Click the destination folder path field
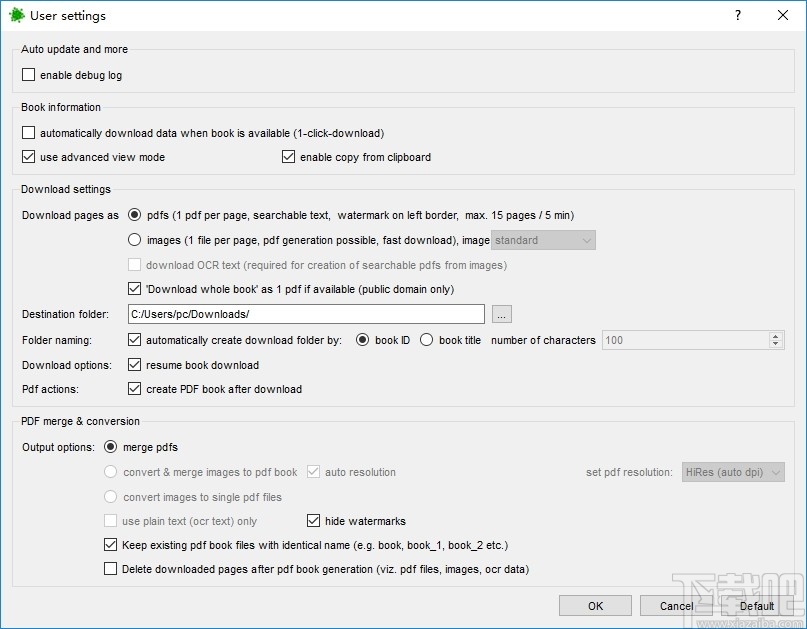The width and height of the screenshot is (807, 629). [300, 314]
